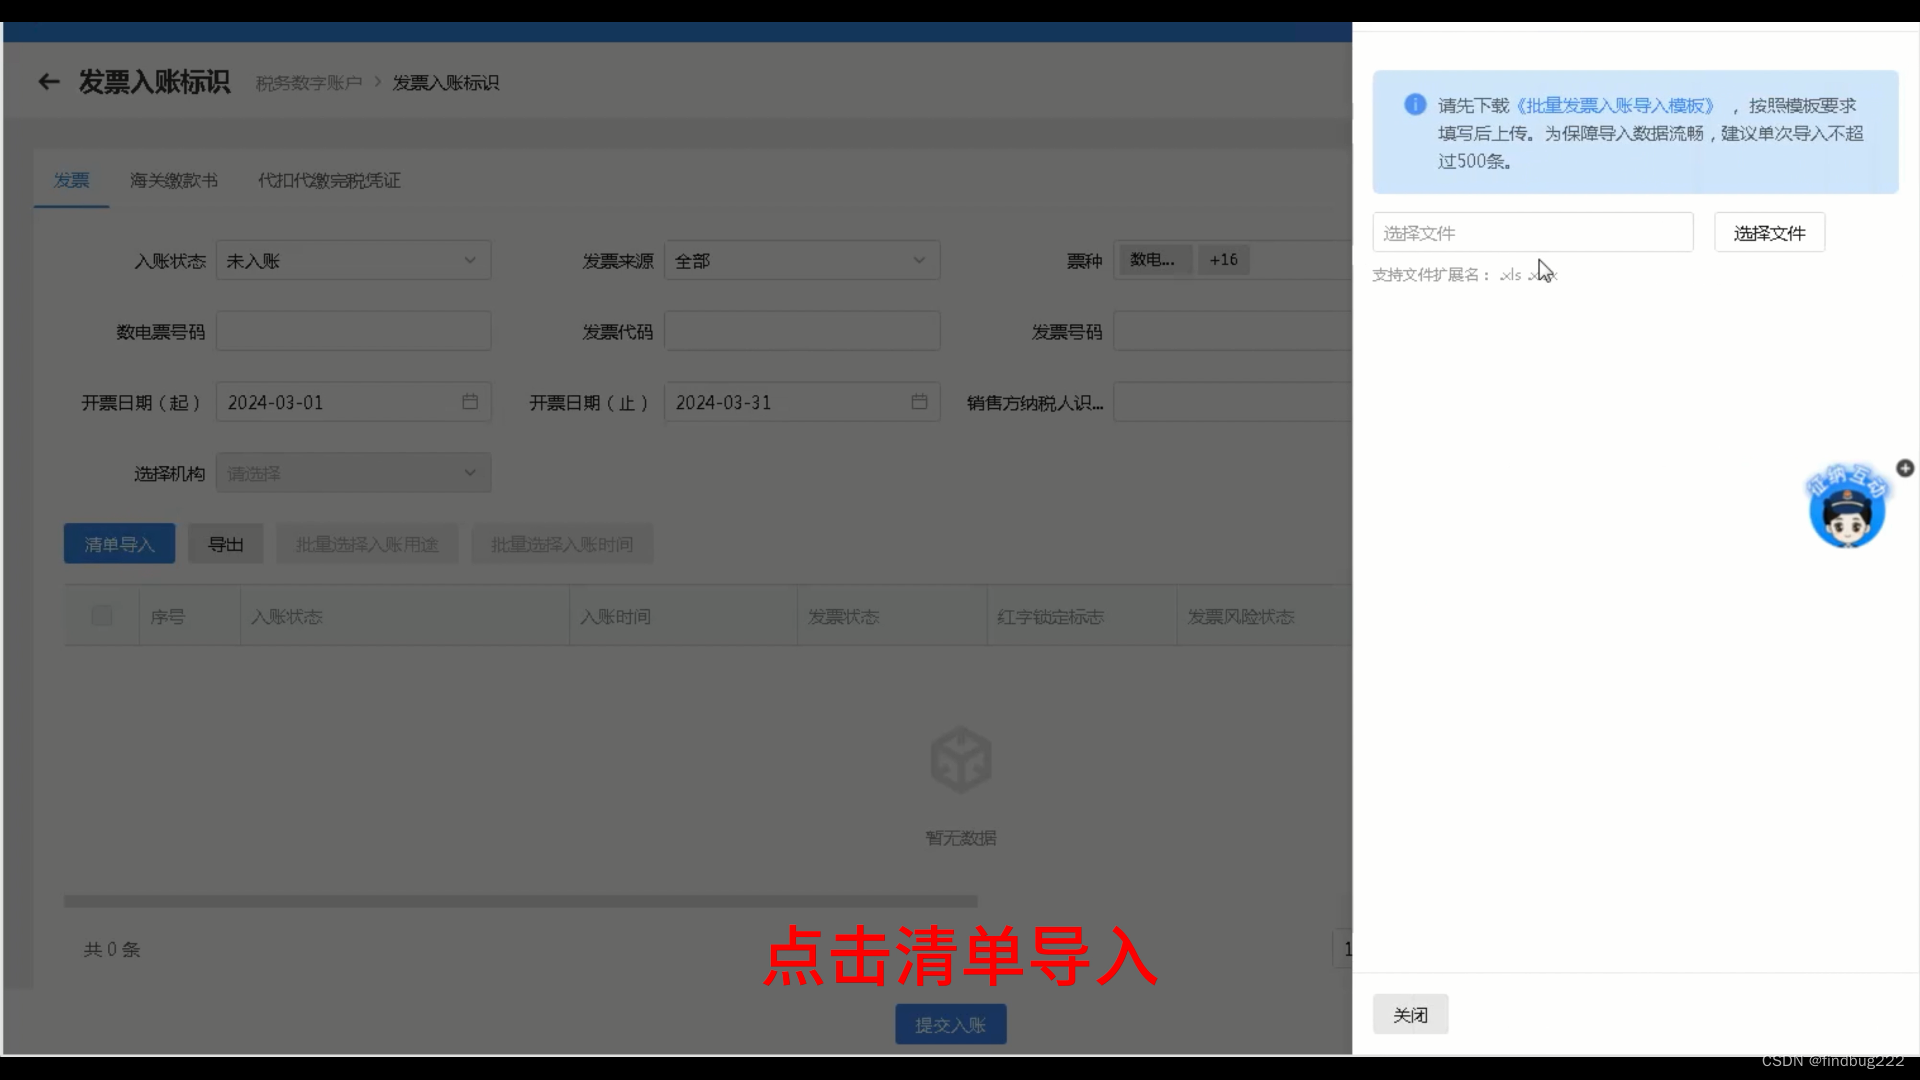Click the 批量选择入账时间 button
The image size is (1920, 1080).
click(562, 544)
